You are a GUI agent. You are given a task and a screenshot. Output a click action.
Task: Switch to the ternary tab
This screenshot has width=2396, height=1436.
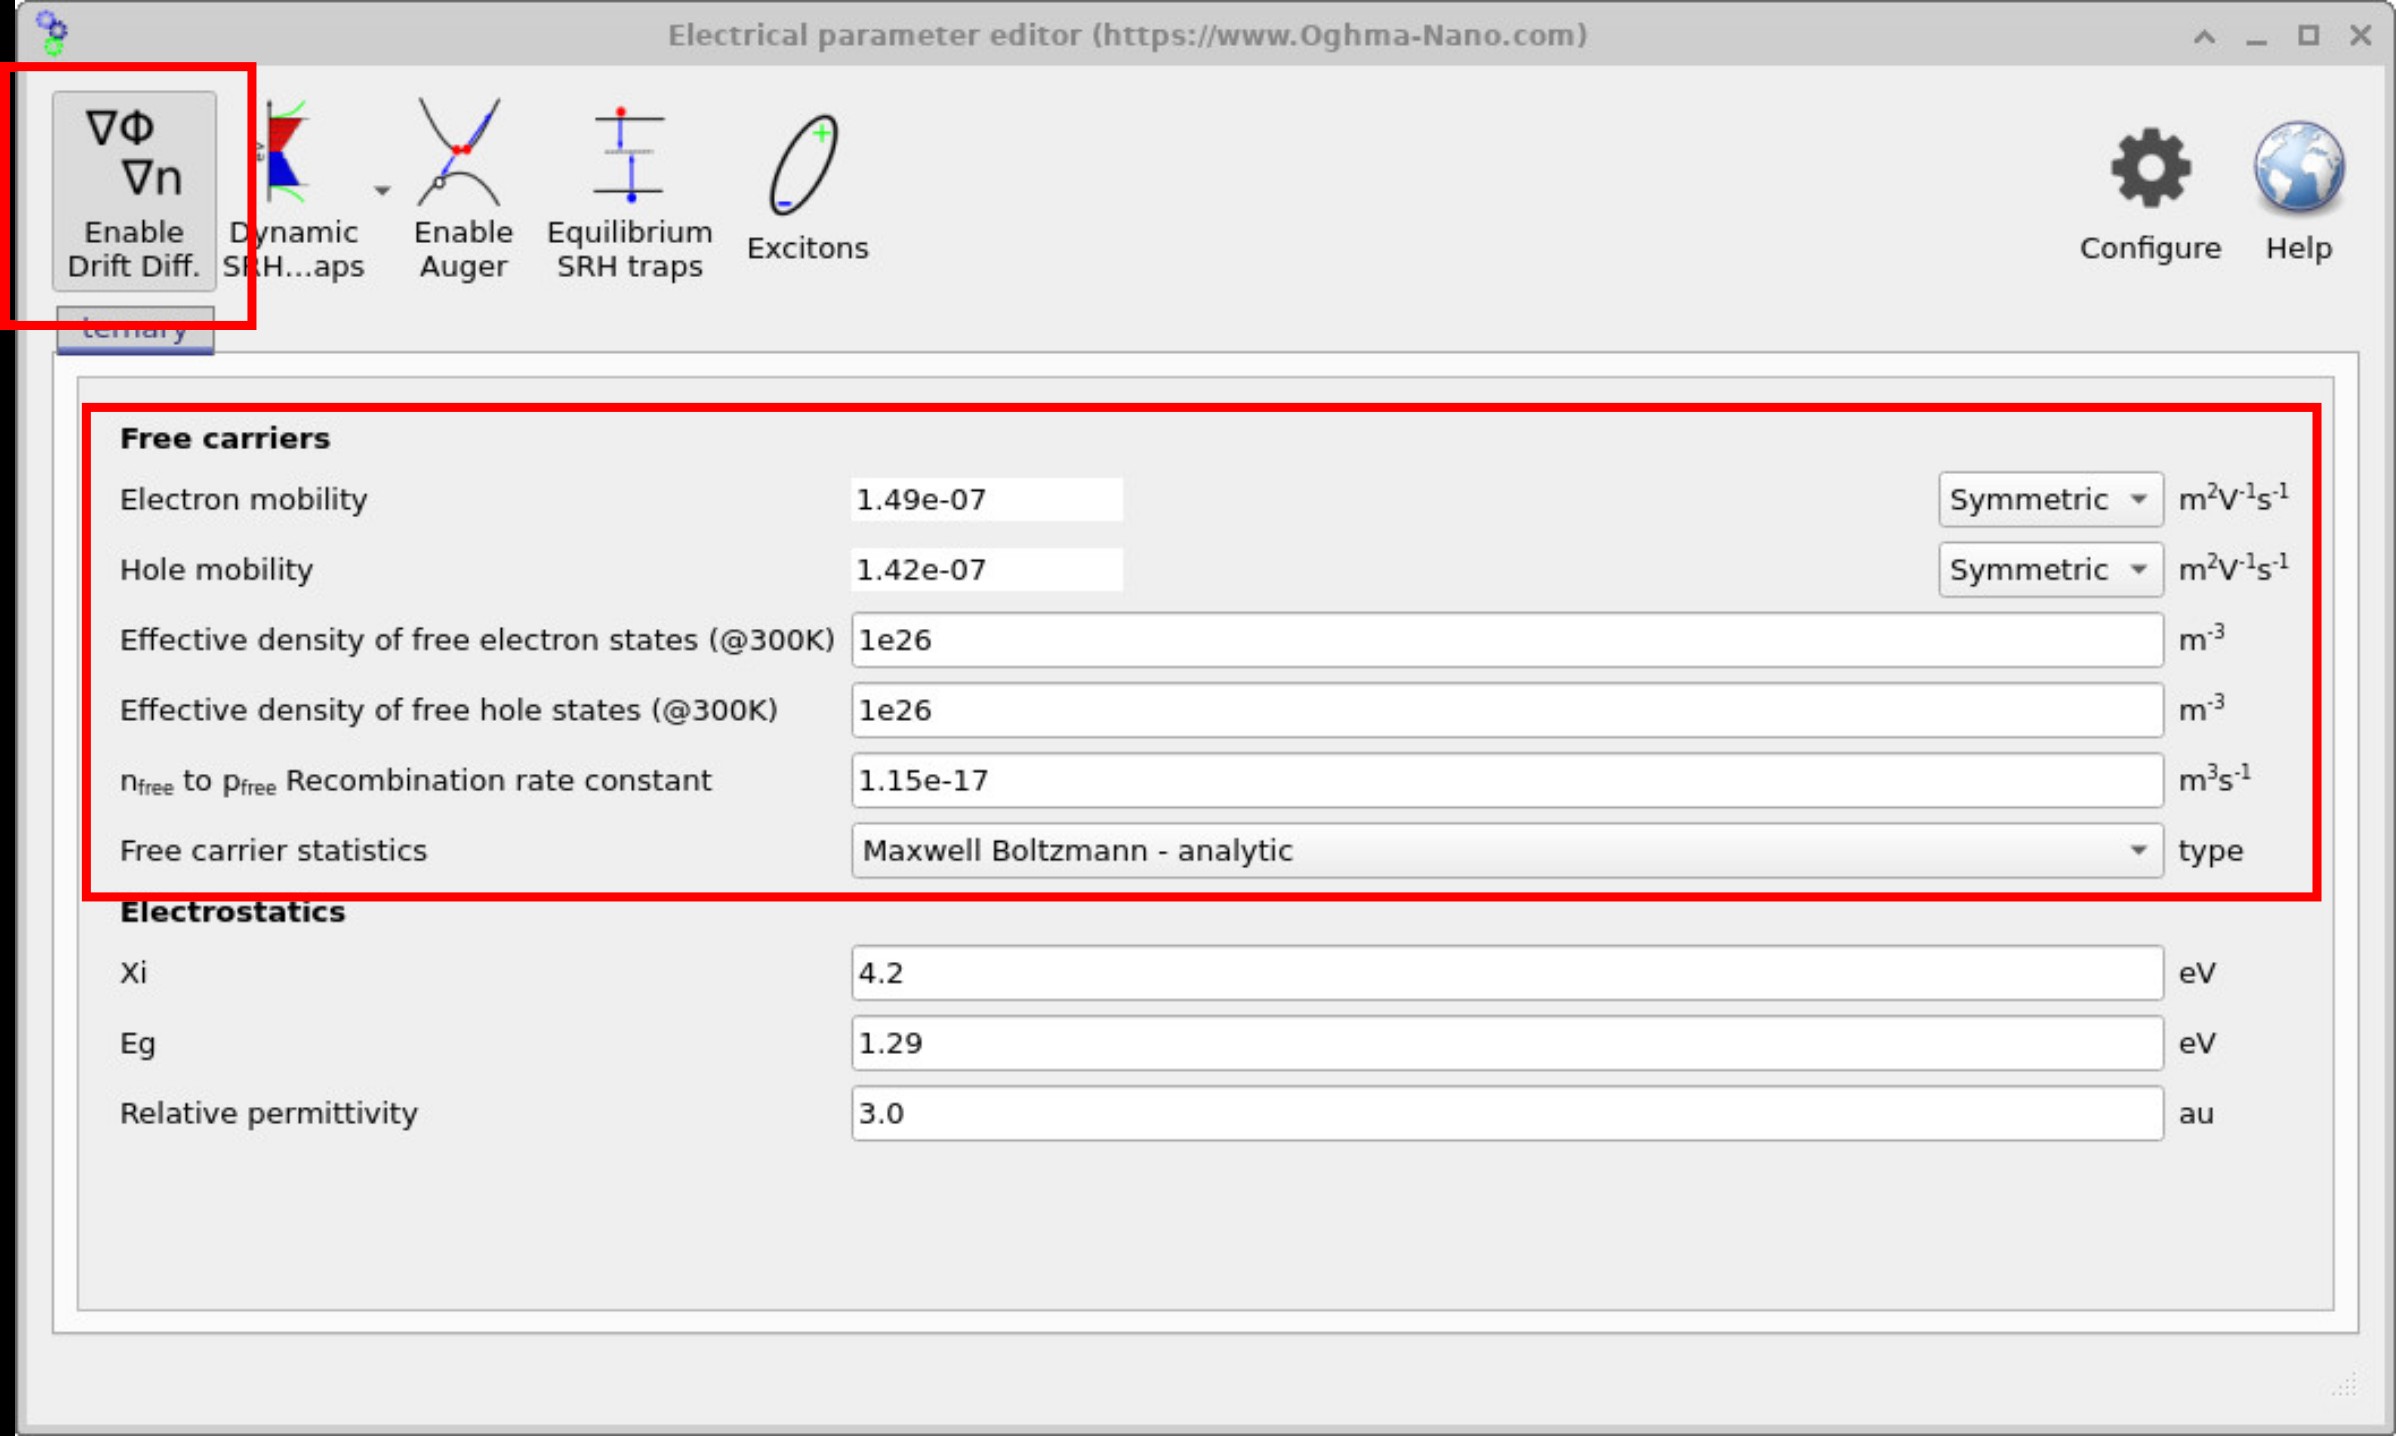pyautogui.click(x=134, y=328)
